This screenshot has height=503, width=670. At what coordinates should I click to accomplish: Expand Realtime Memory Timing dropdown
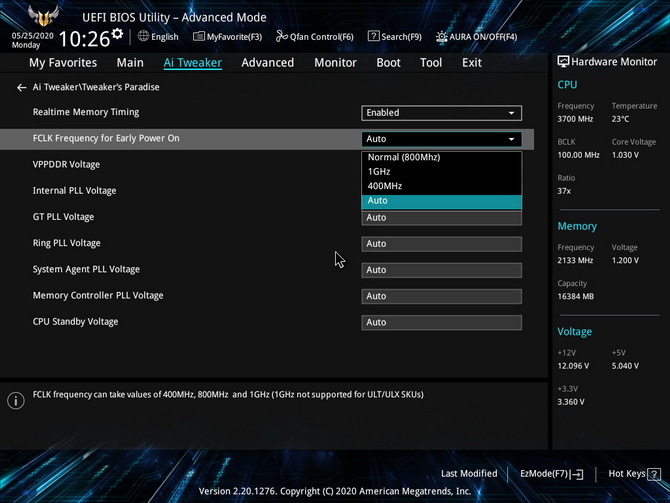[441, 113]
